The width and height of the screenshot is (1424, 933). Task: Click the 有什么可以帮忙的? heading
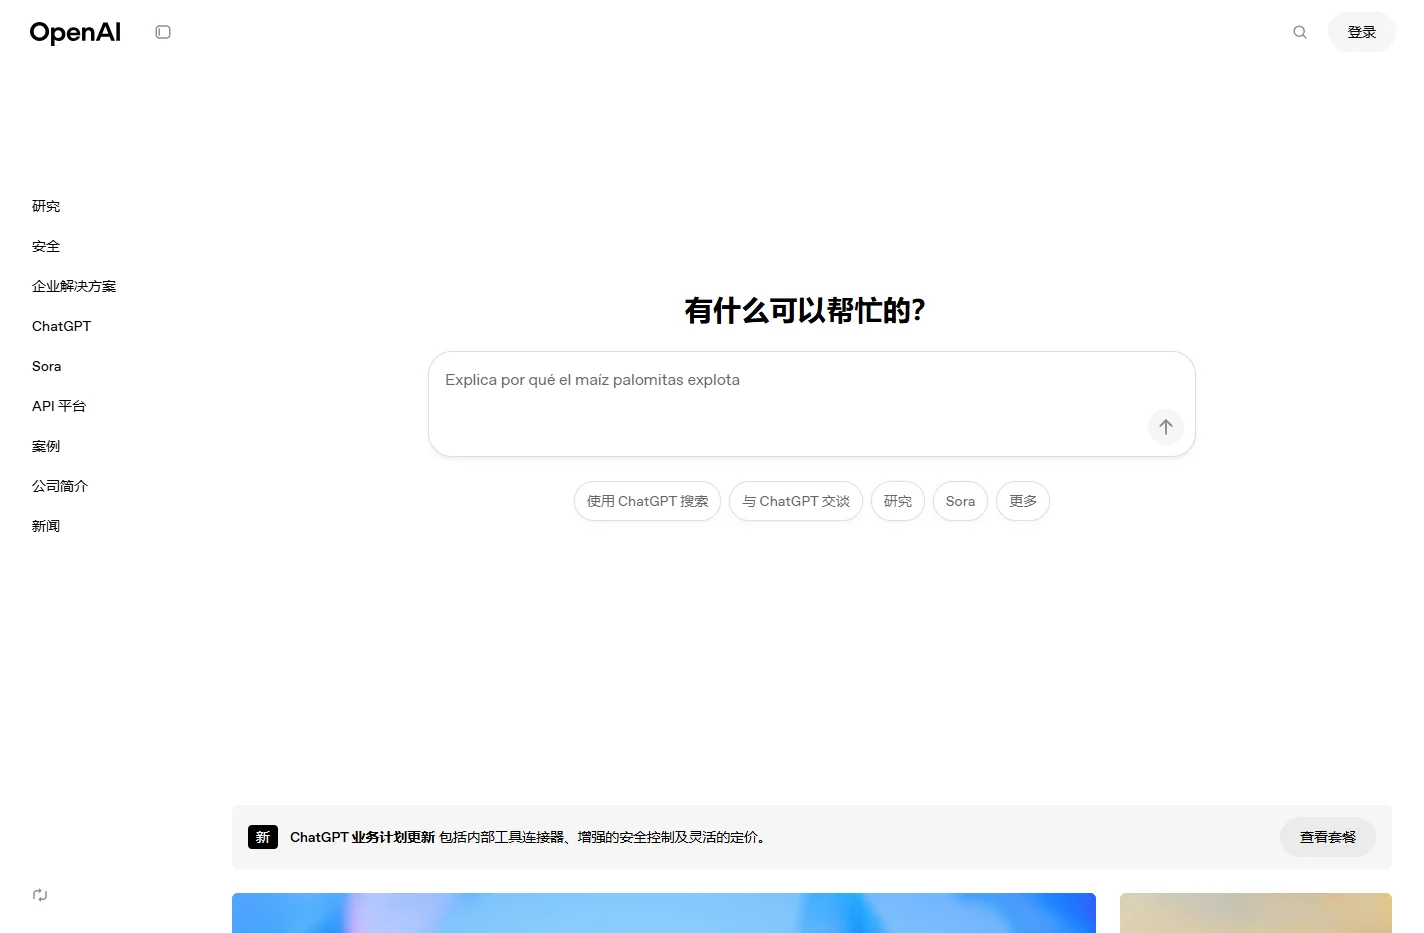coord(805,310)
